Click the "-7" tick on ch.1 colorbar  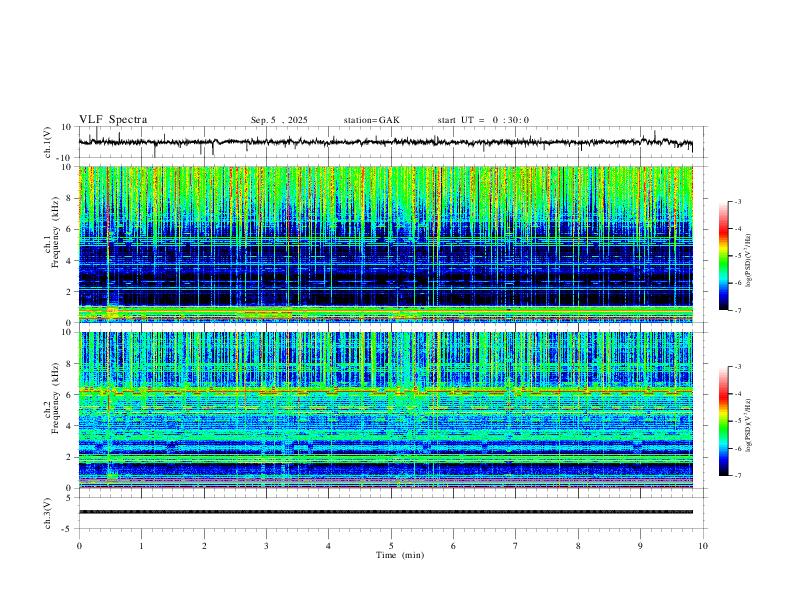tap(737, 310)
